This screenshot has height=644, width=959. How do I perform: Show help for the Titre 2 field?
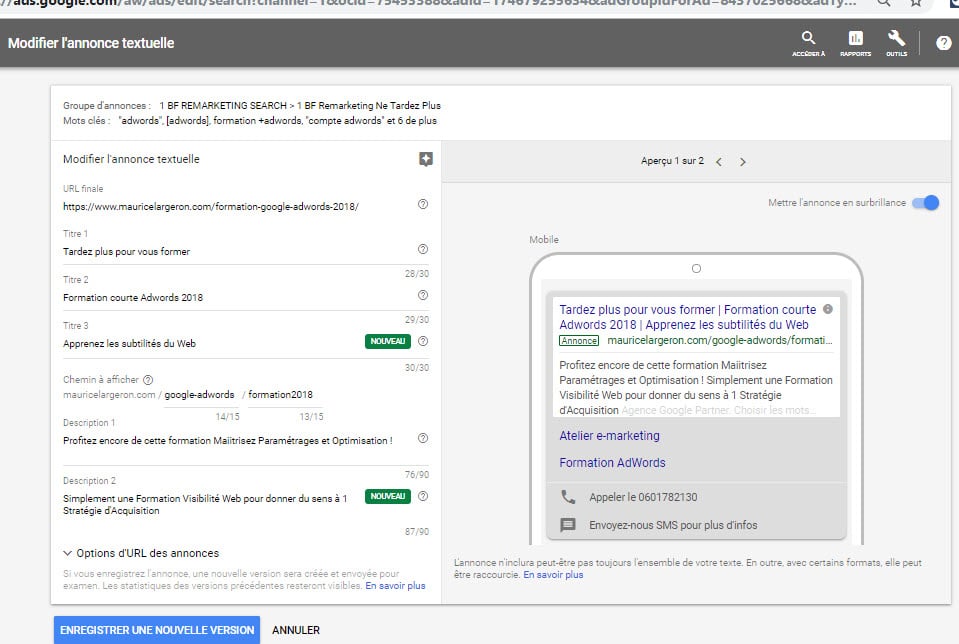tap(423, 295)
